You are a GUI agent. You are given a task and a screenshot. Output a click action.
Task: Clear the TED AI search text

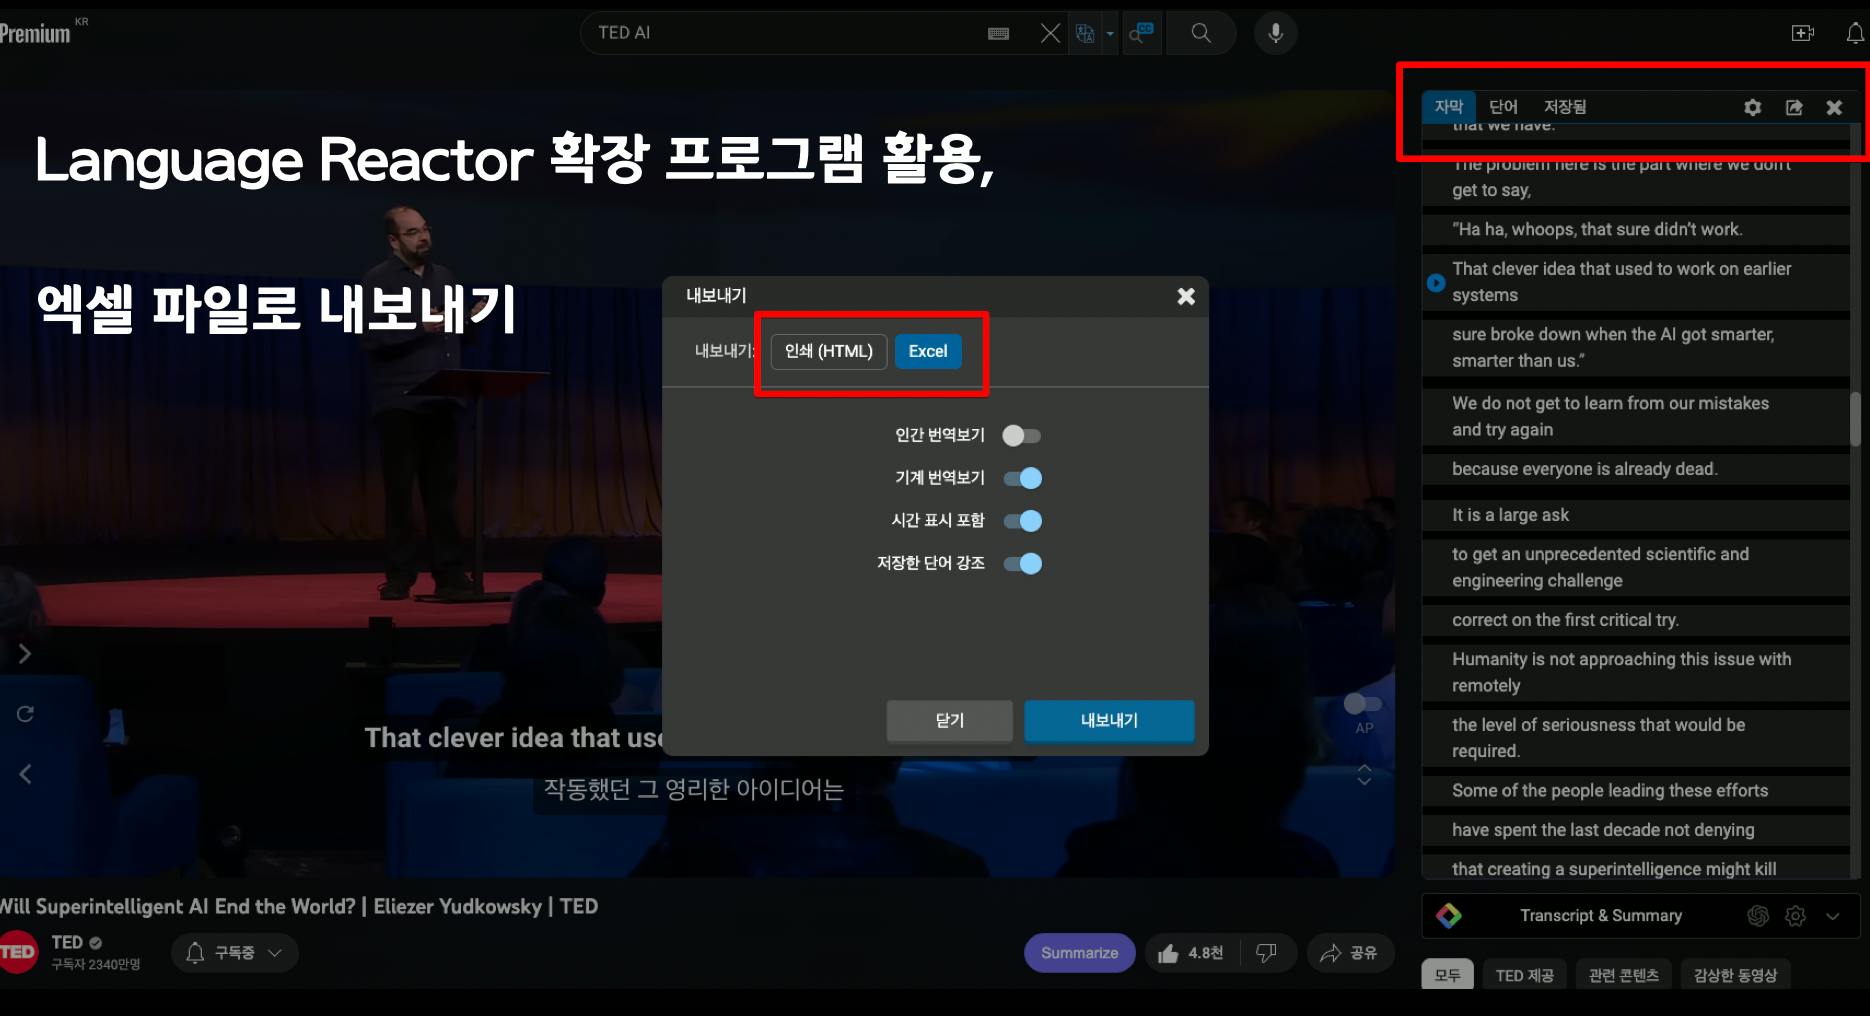click(1050, 33)
